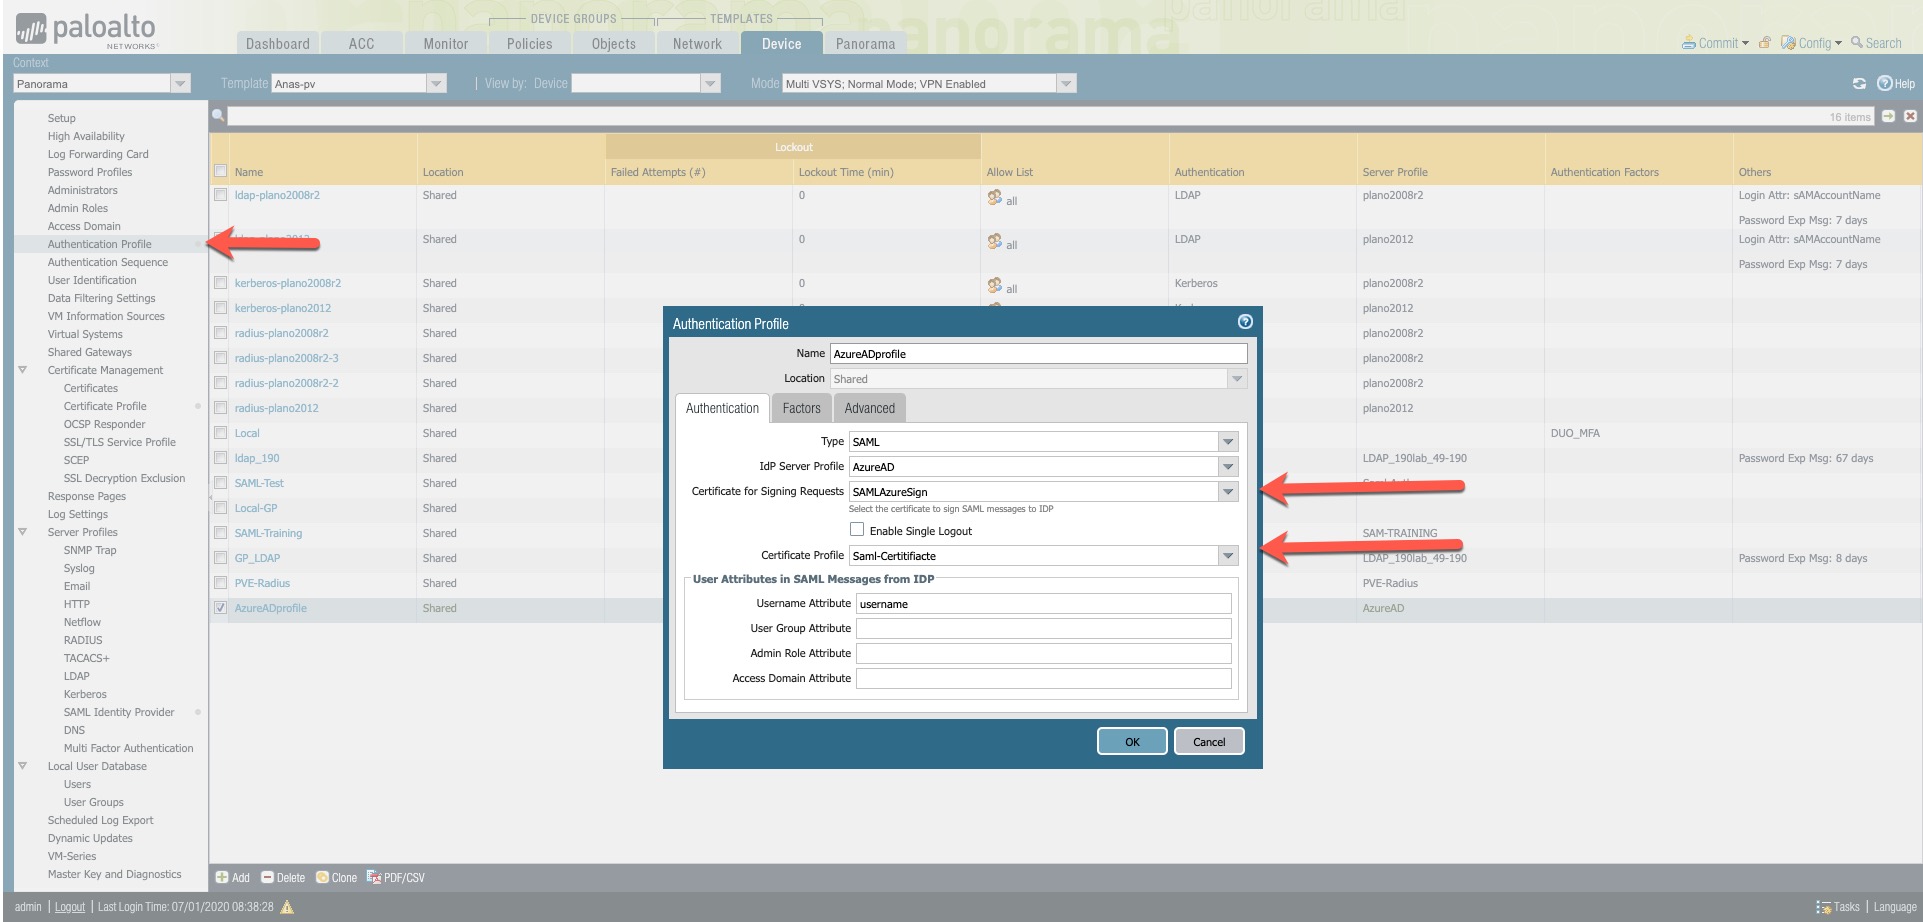Open the Help icon in dialog header

(x=1245, y=322)
